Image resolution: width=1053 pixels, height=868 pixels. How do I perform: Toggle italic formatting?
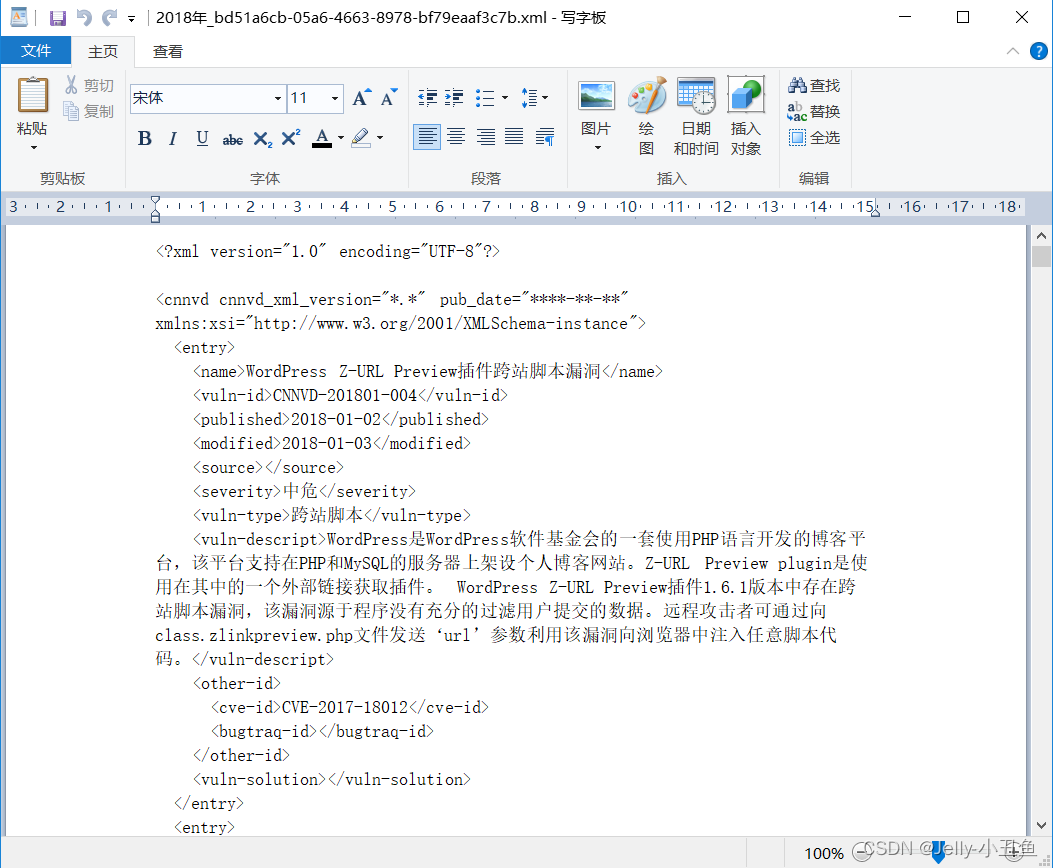point(173,138)
